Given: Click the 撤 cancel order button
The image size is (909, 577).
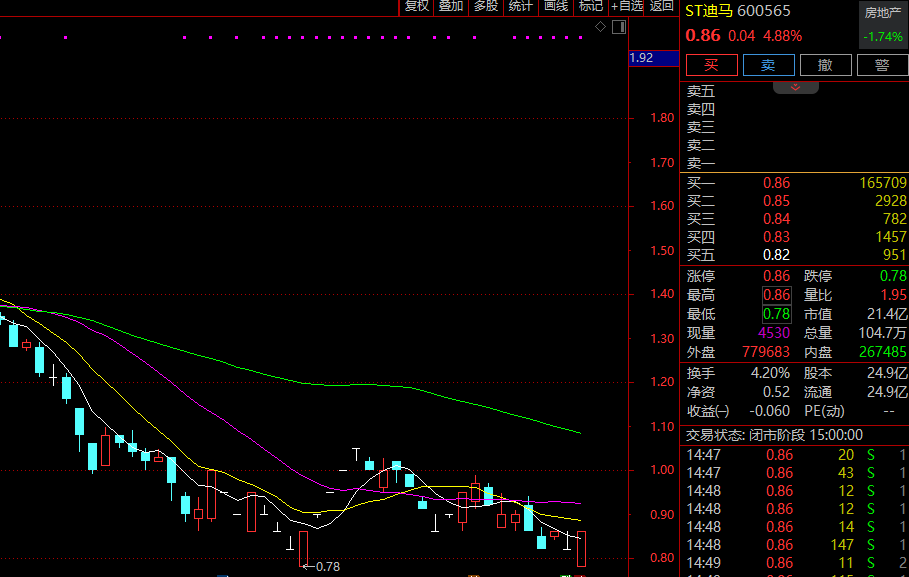Looking at the screenshot, I should [825, 65].
